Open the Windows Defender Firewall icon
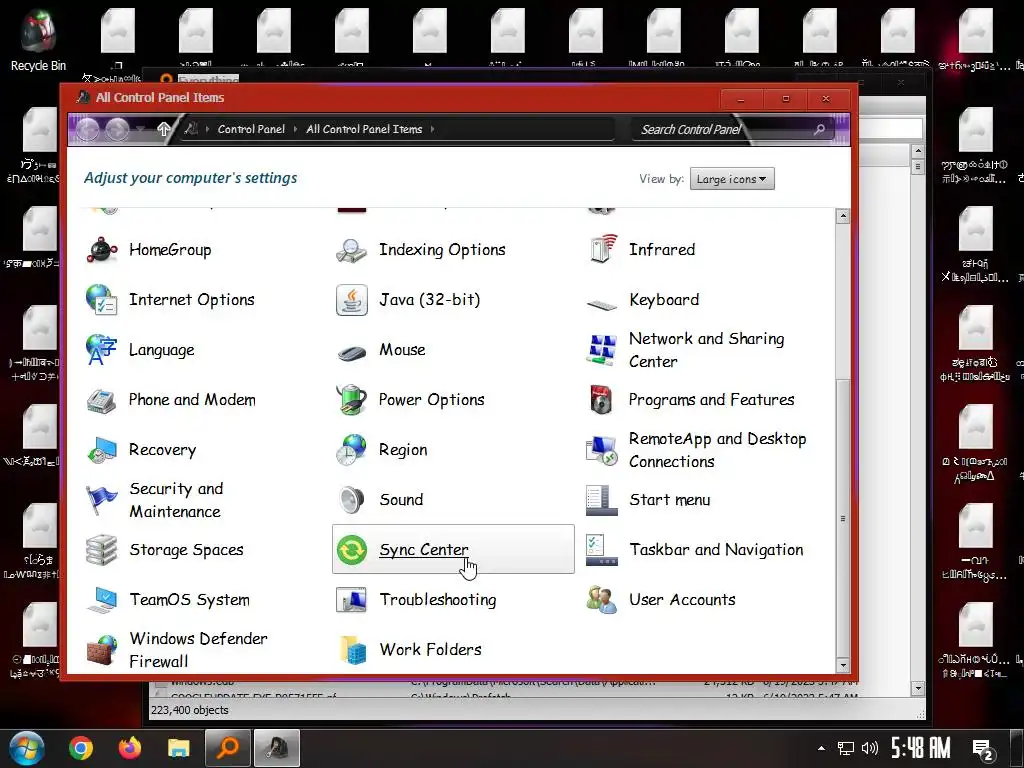The image size is (1024, 768). click(x=102, y=650)
